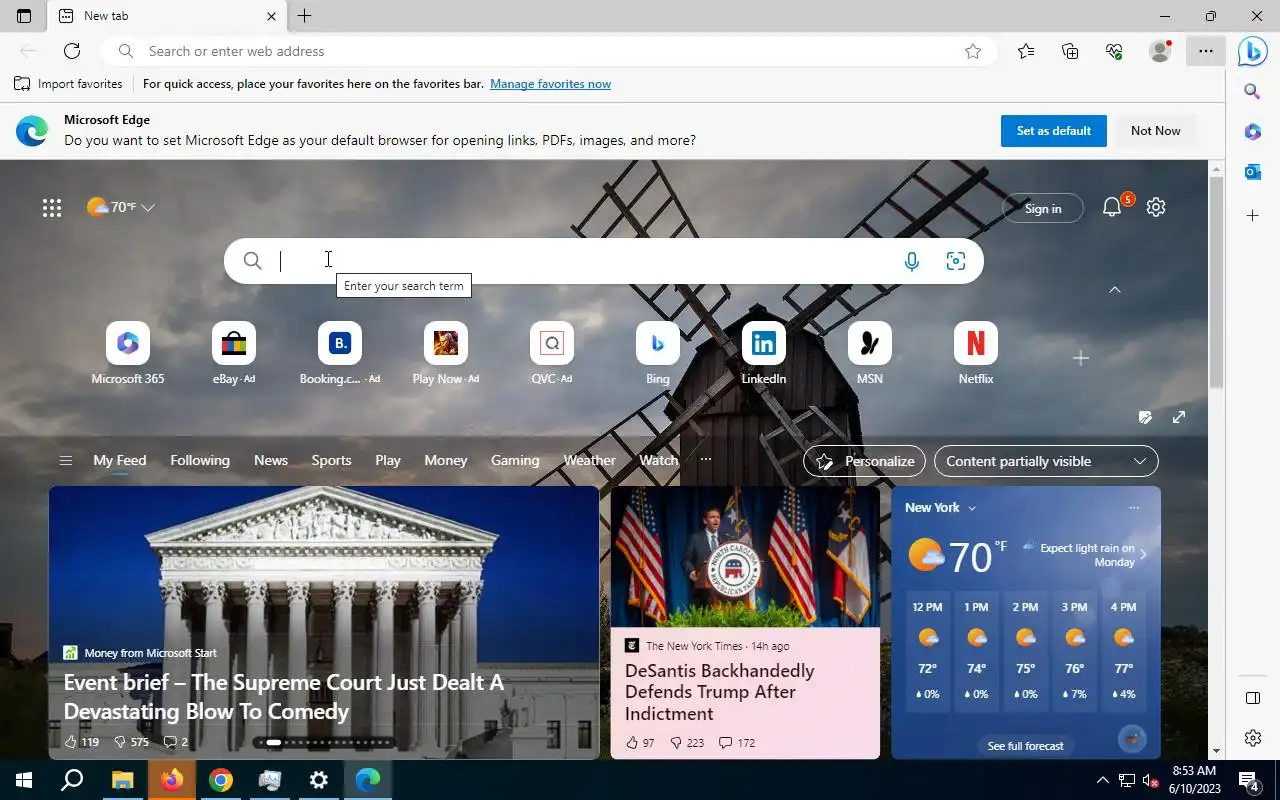Open Settings and more ellipsis menu
Screen dimensions: 1280x800
click(1206, 51)
